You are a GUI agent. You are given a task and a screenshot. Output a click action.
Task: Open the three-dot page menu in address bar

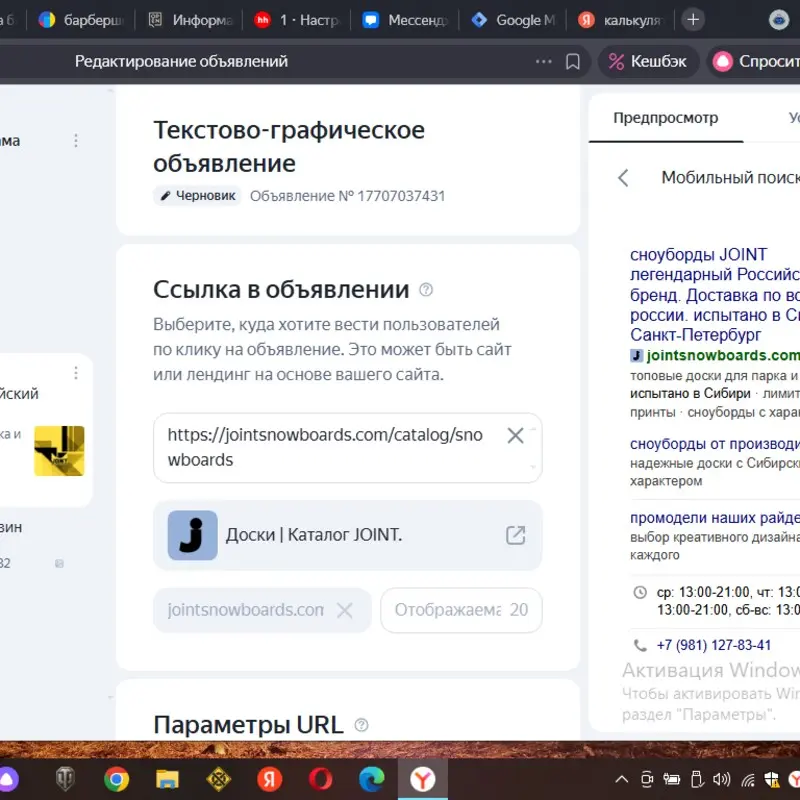[x=544, y=62]
